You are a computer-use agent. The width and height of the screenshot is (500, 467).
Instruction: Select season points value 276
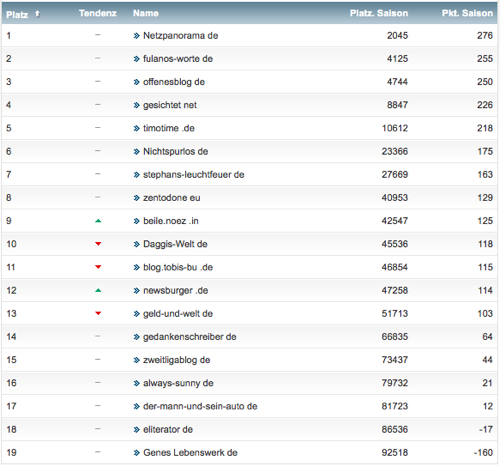485,36
